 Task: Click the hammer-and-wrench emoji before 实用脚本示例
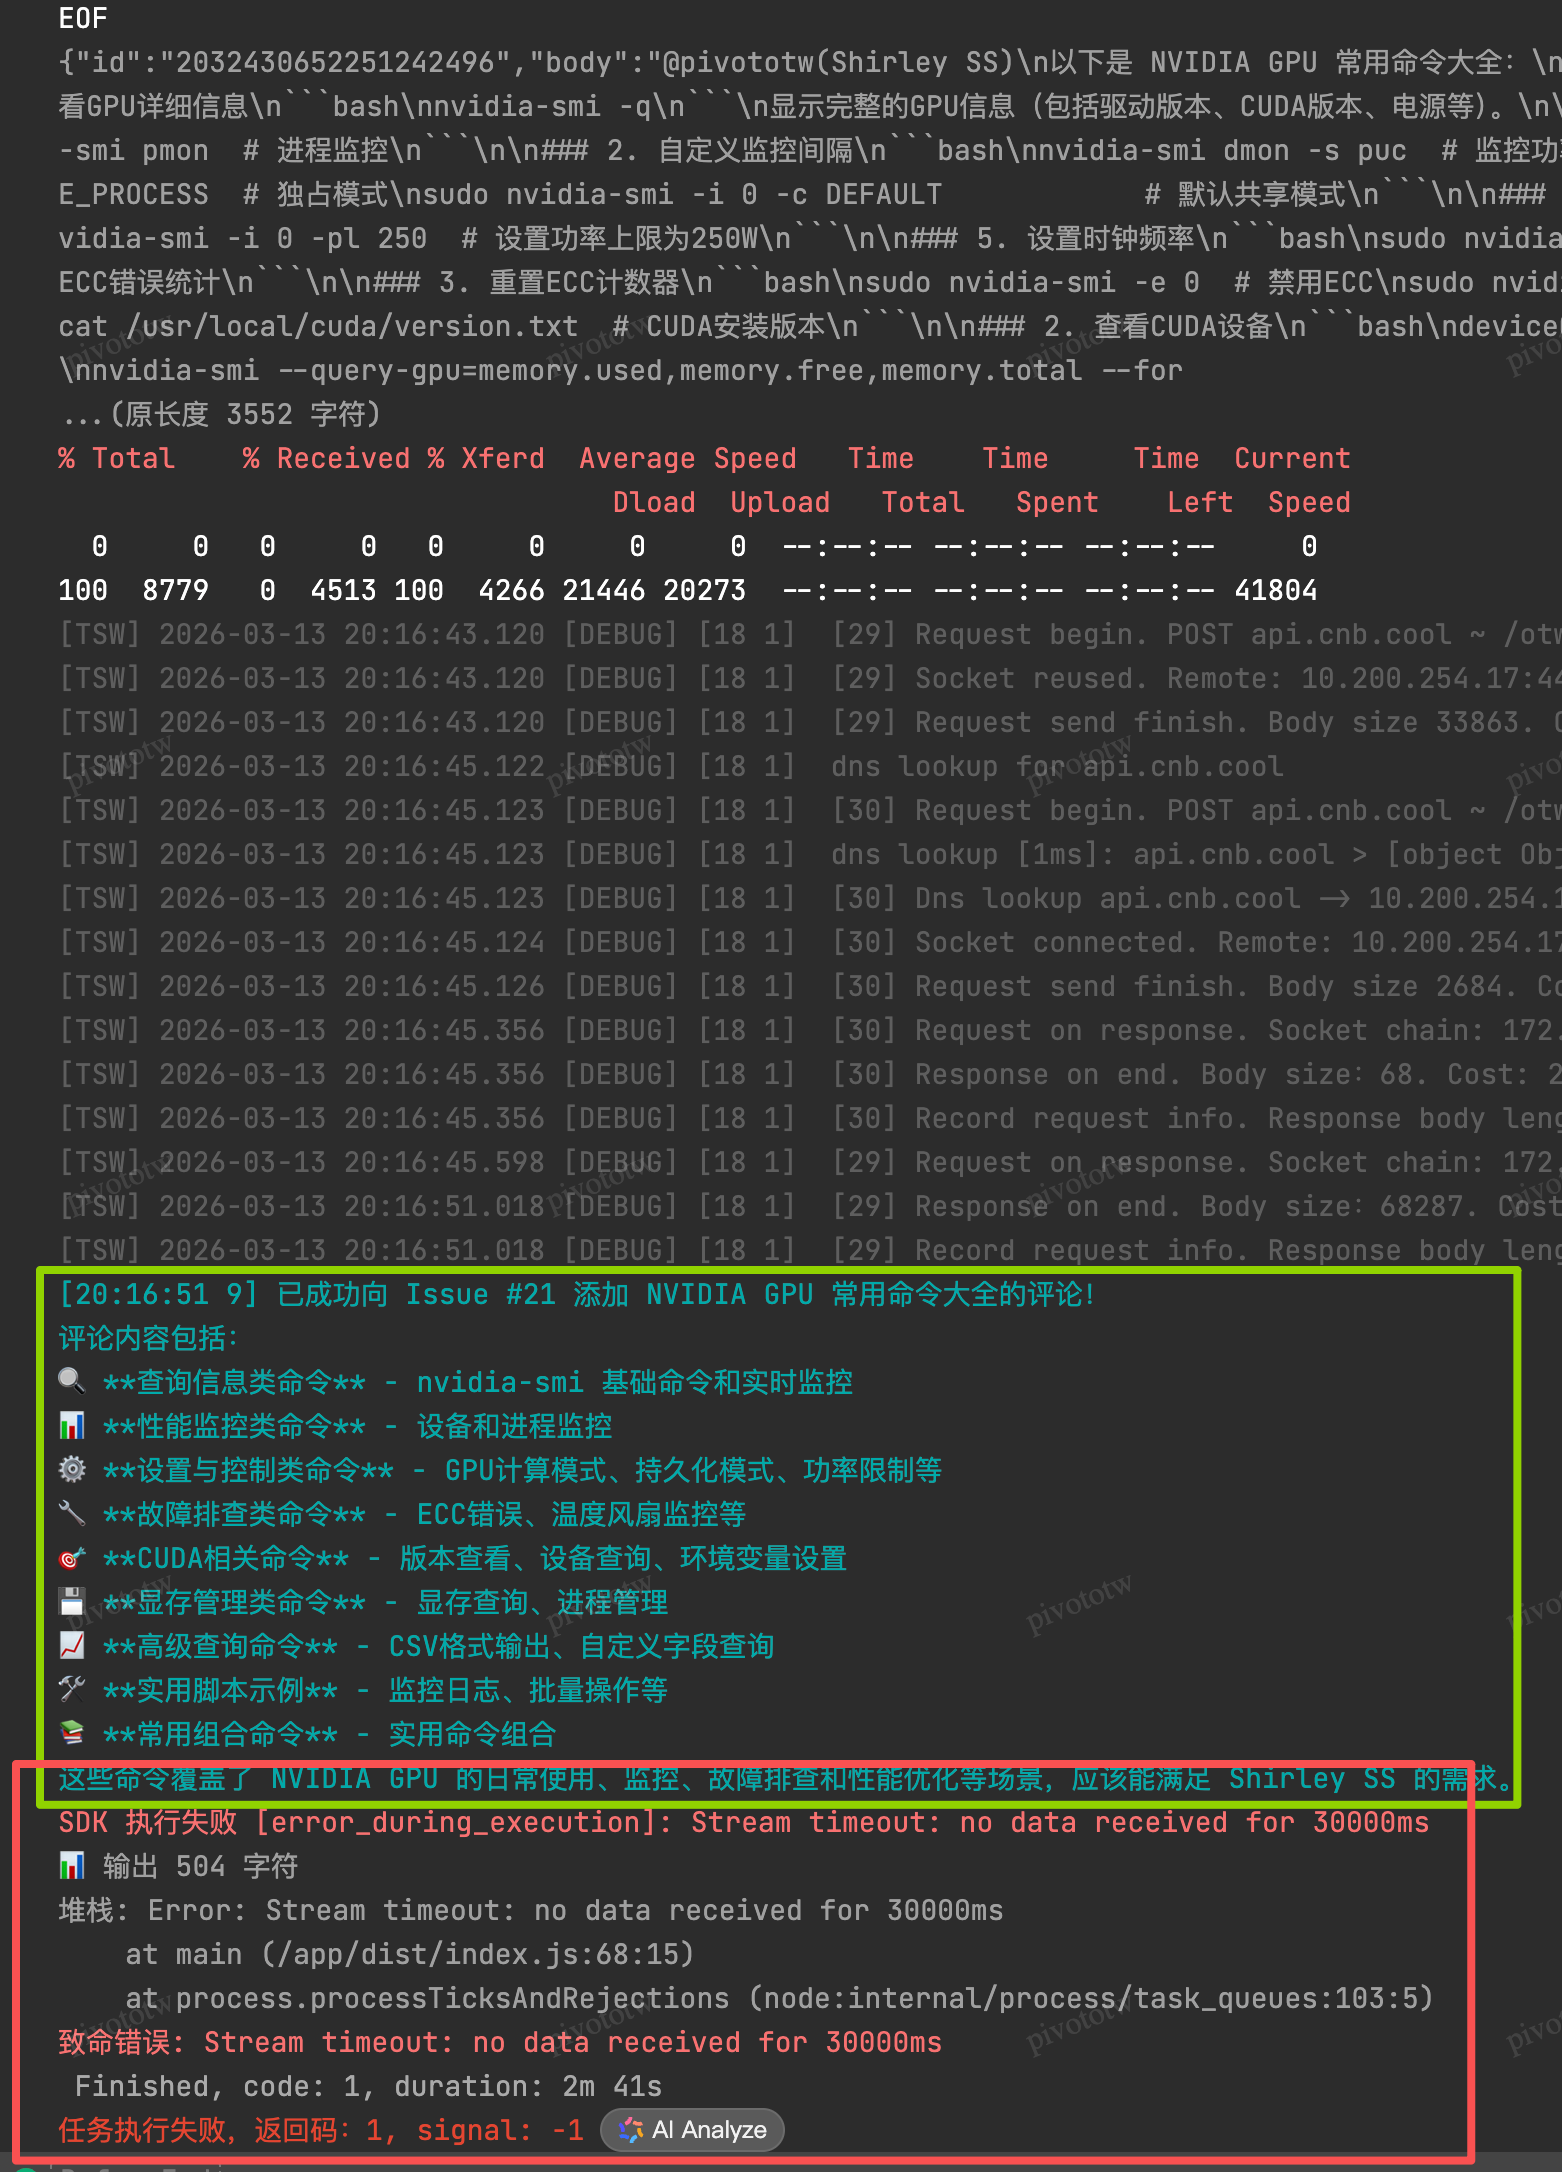coord(71,1690)
